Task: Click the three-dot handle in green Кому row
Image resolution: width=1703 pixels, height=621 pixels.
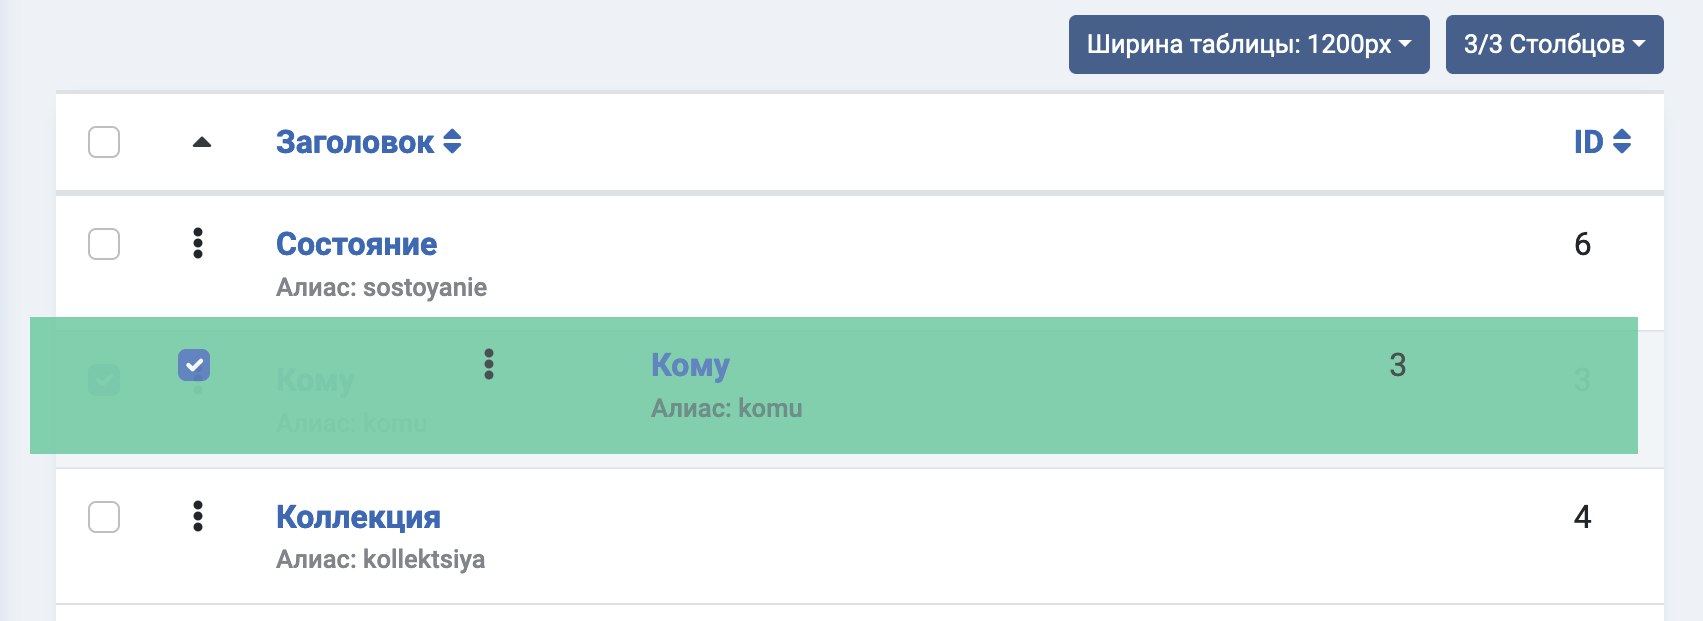Action: [x=489, y=364]
